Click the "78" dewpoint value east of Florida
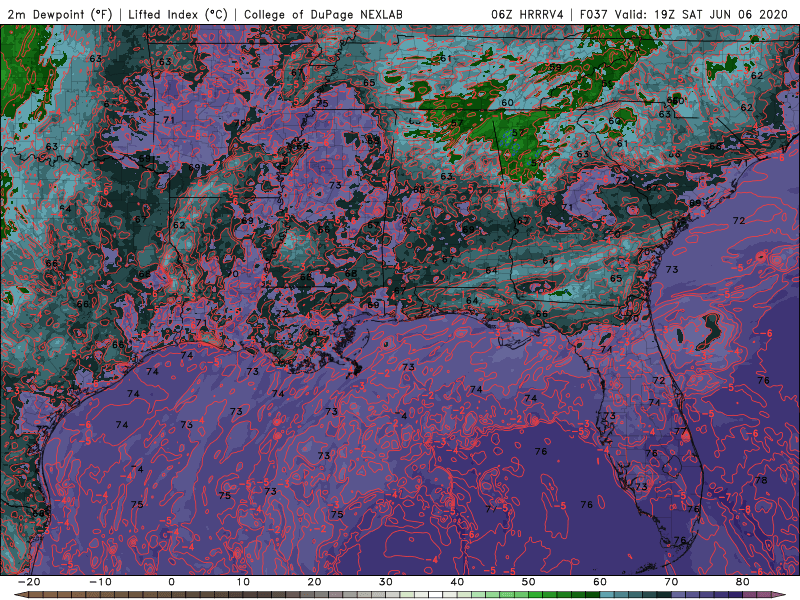Screen dimensions: 800x600 [x=761, y=480]
